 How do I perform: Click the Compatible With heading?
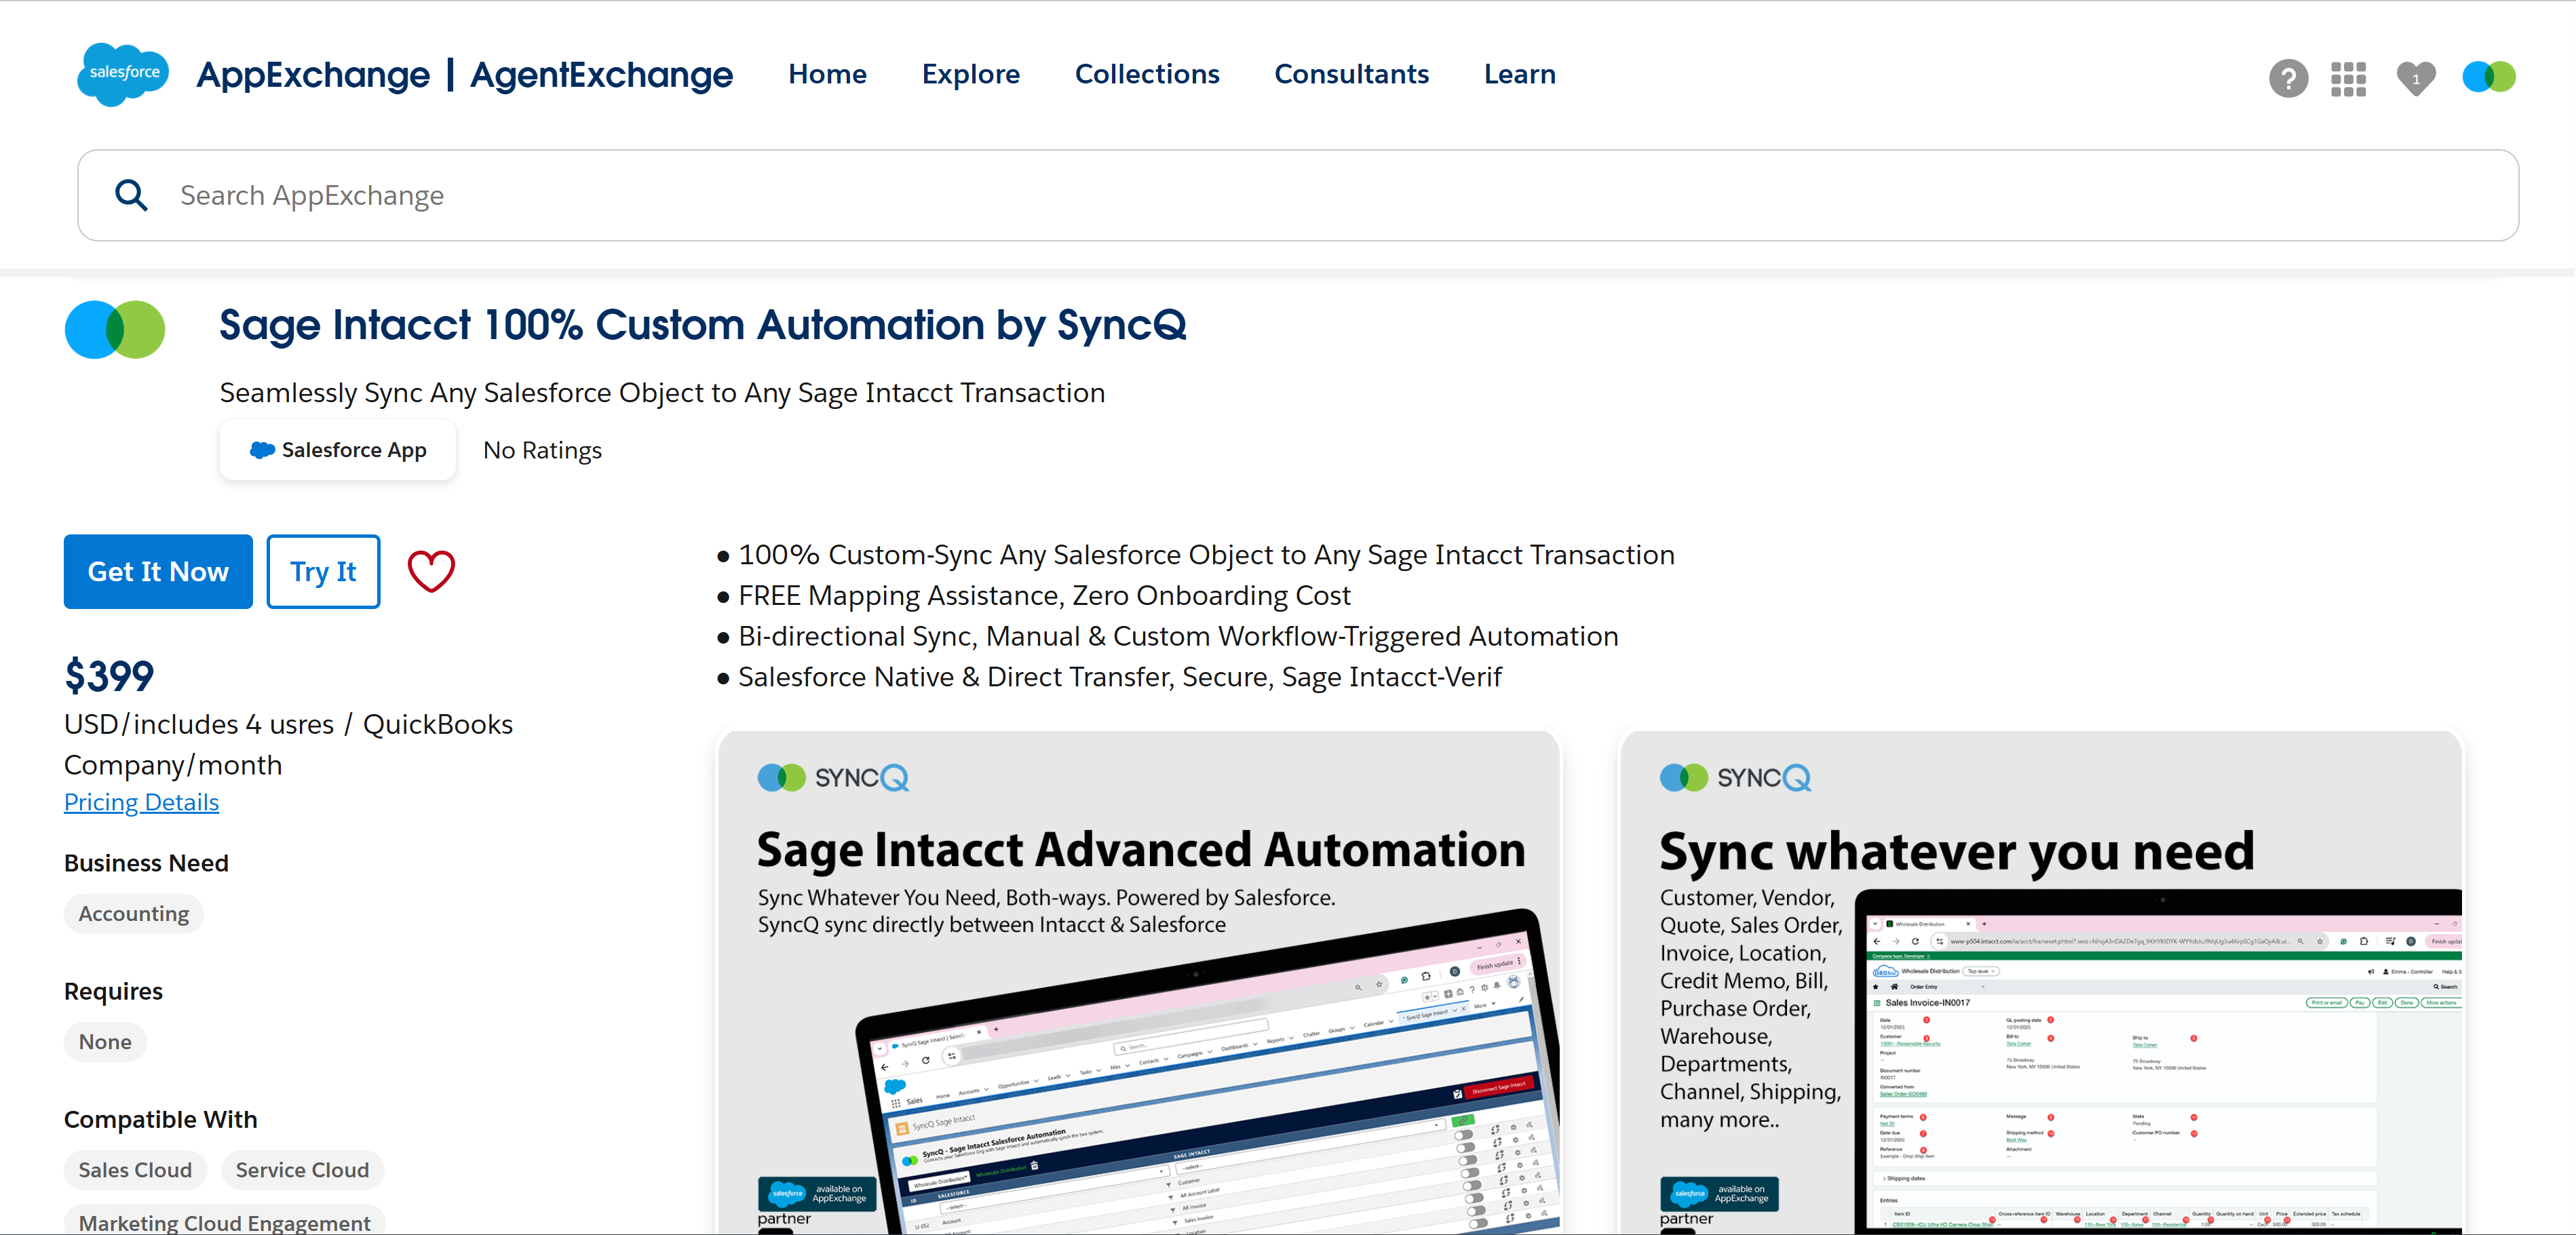(x=160, y=1119)
